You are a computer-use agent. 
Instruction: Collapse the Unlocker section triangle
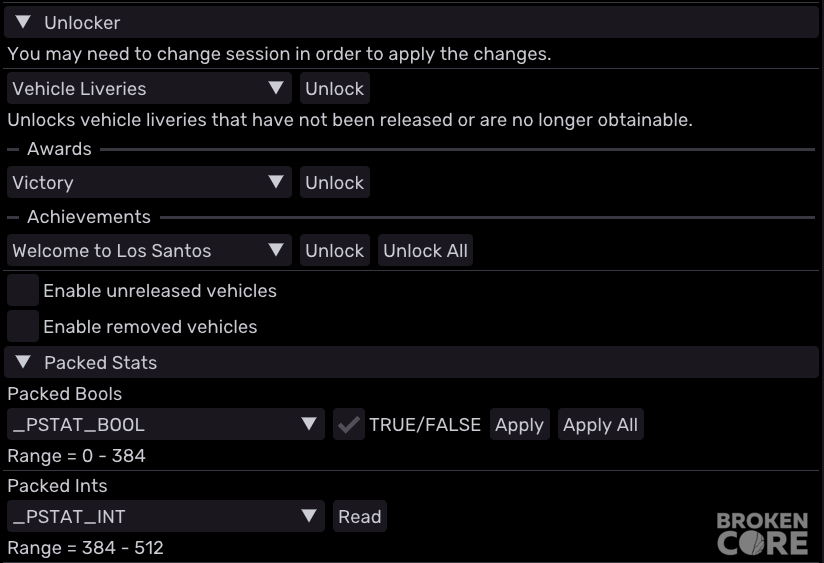(x=23, y=22)
